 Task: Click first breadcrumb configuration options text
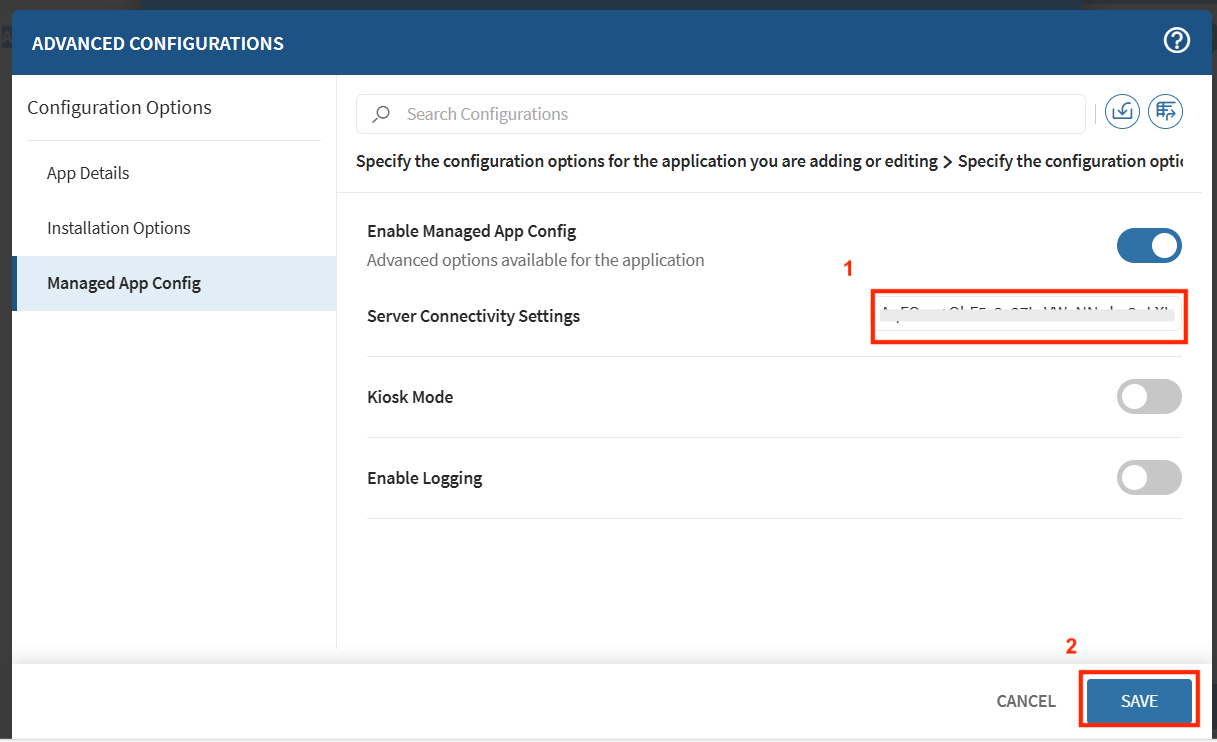646,161
